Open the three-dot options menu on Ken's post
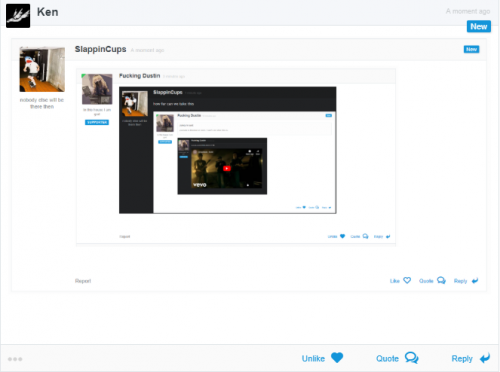This screenshot has height=372, width=500. point(15,359)
